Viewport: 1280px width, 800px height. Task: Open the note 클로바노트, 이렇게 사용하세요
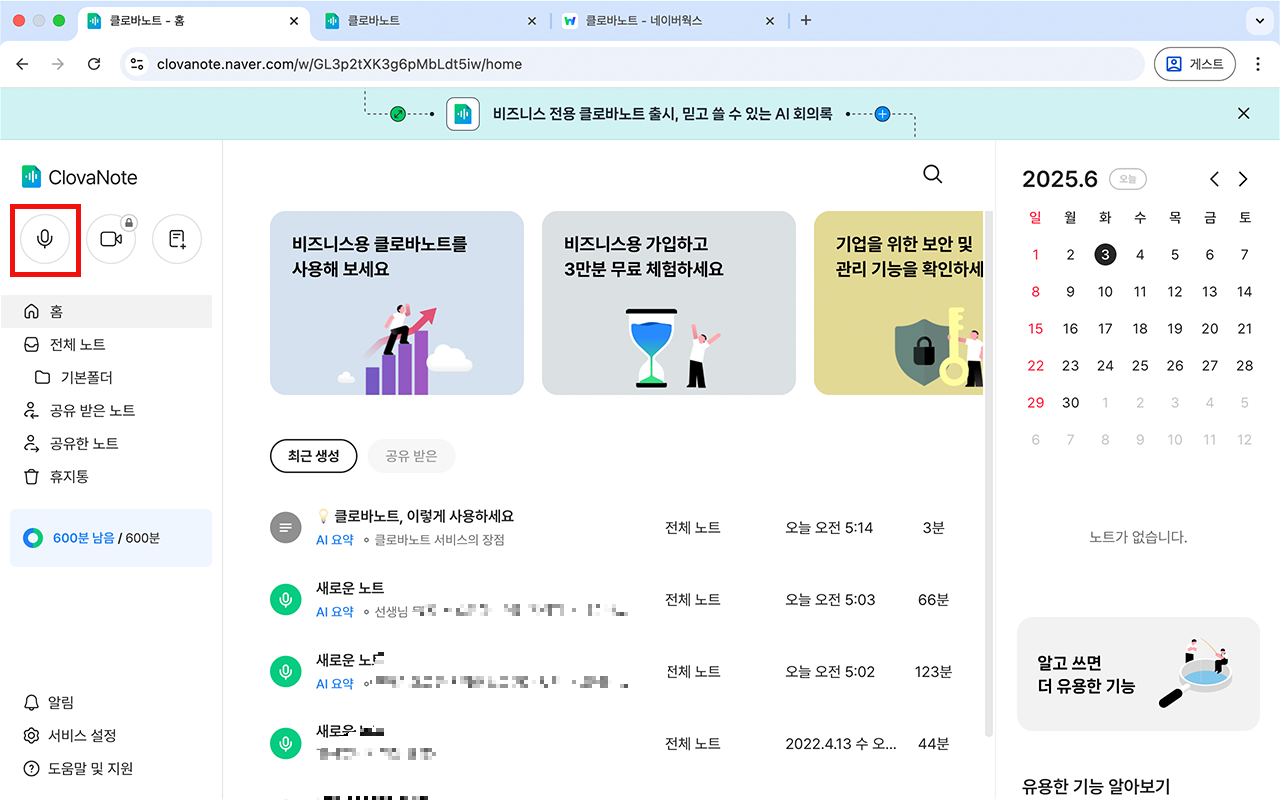[x=424, y=516]
